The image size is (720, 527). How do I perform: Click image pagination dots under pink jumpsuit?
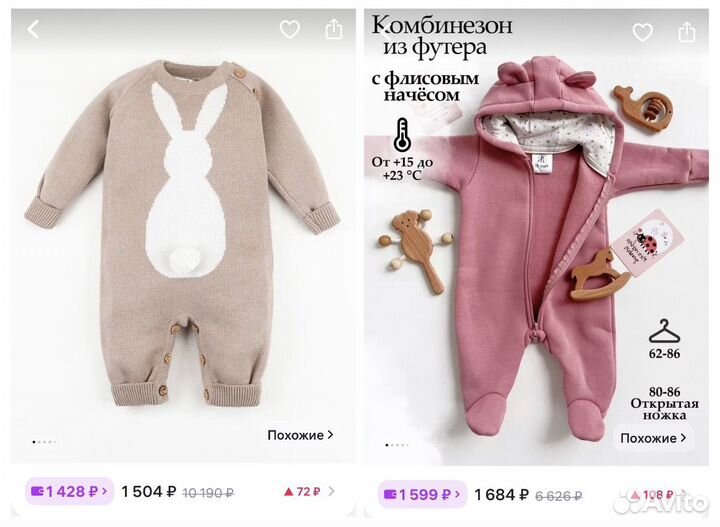pyautogui.click(x=398, y=446)
